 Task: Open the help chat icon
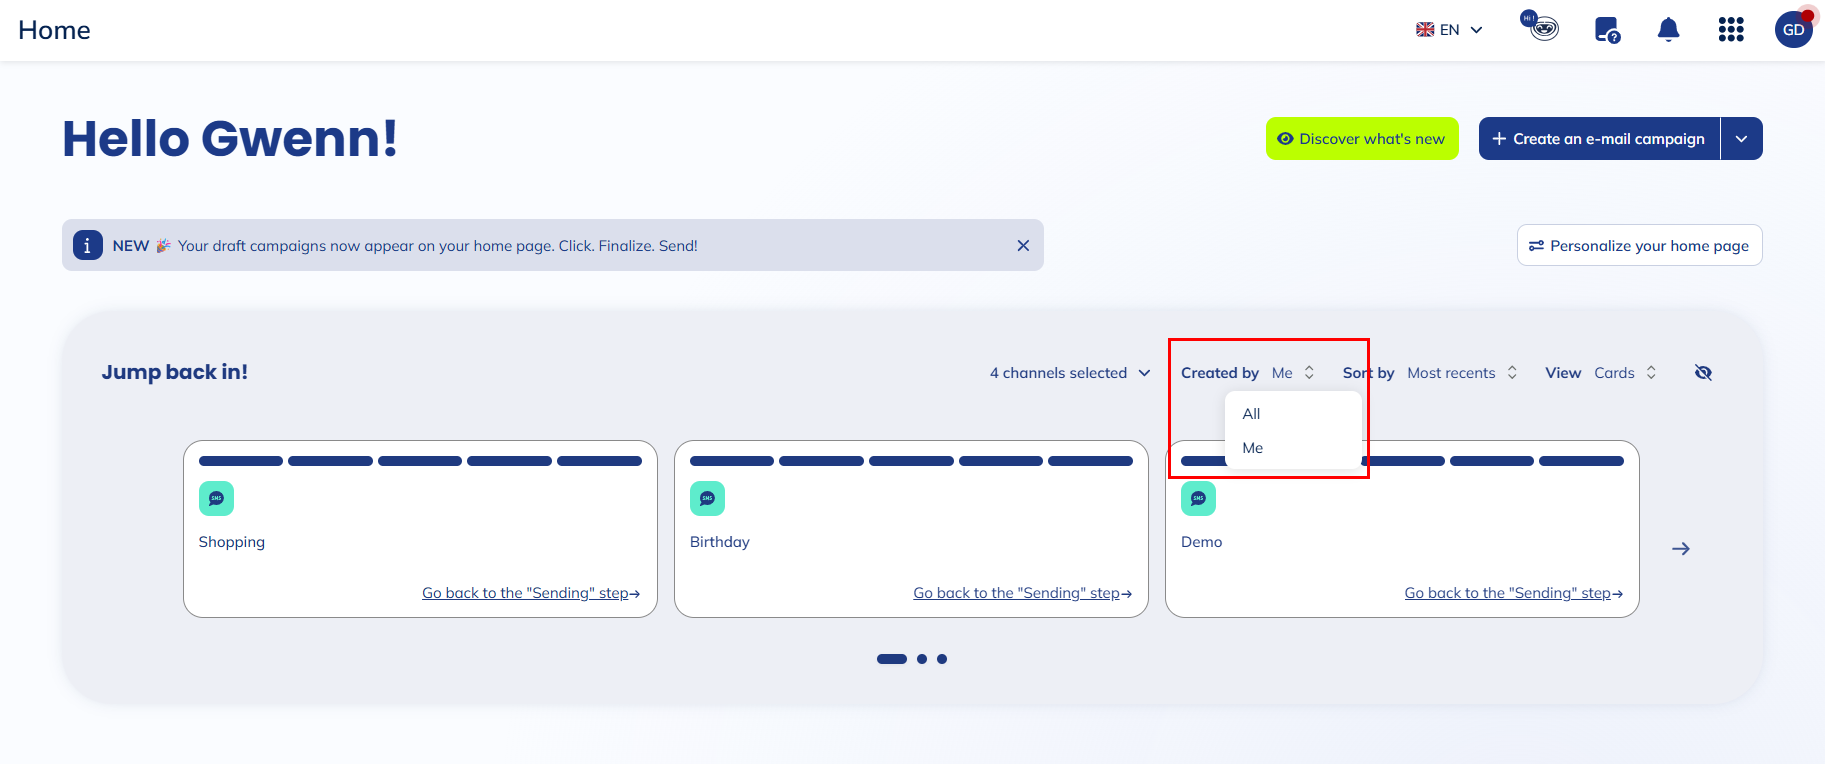tap(1607, 30)
